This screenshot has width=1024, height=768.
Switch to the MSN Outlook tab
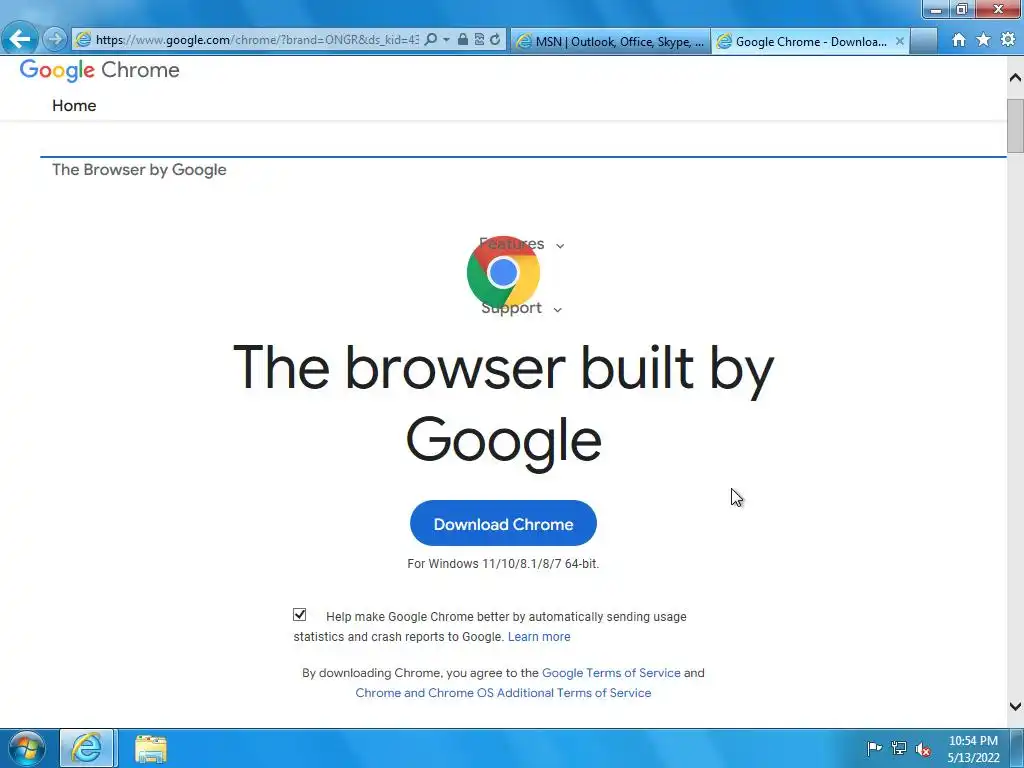pos(610,41)
